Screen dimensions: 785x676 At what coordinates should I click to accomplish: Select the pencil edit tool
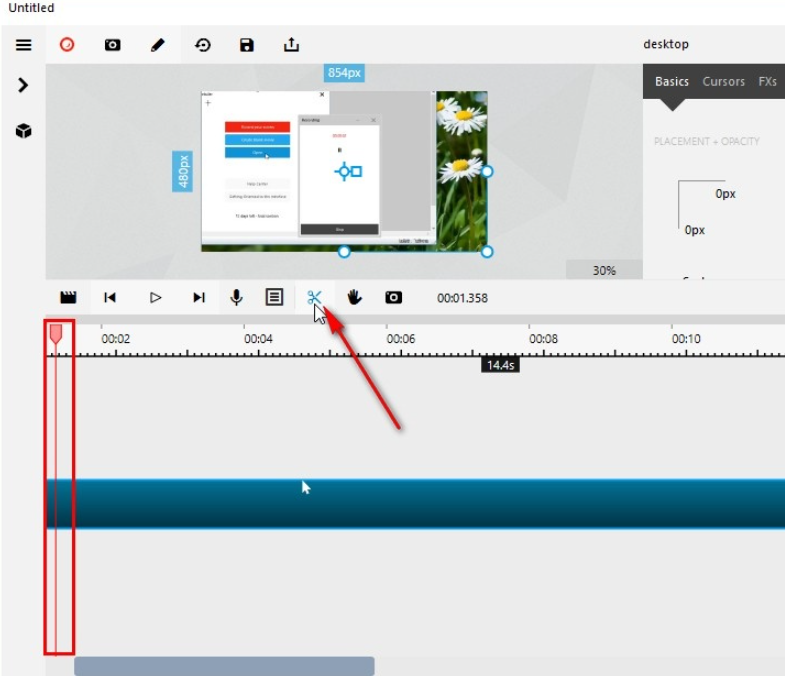coord(157,45)
